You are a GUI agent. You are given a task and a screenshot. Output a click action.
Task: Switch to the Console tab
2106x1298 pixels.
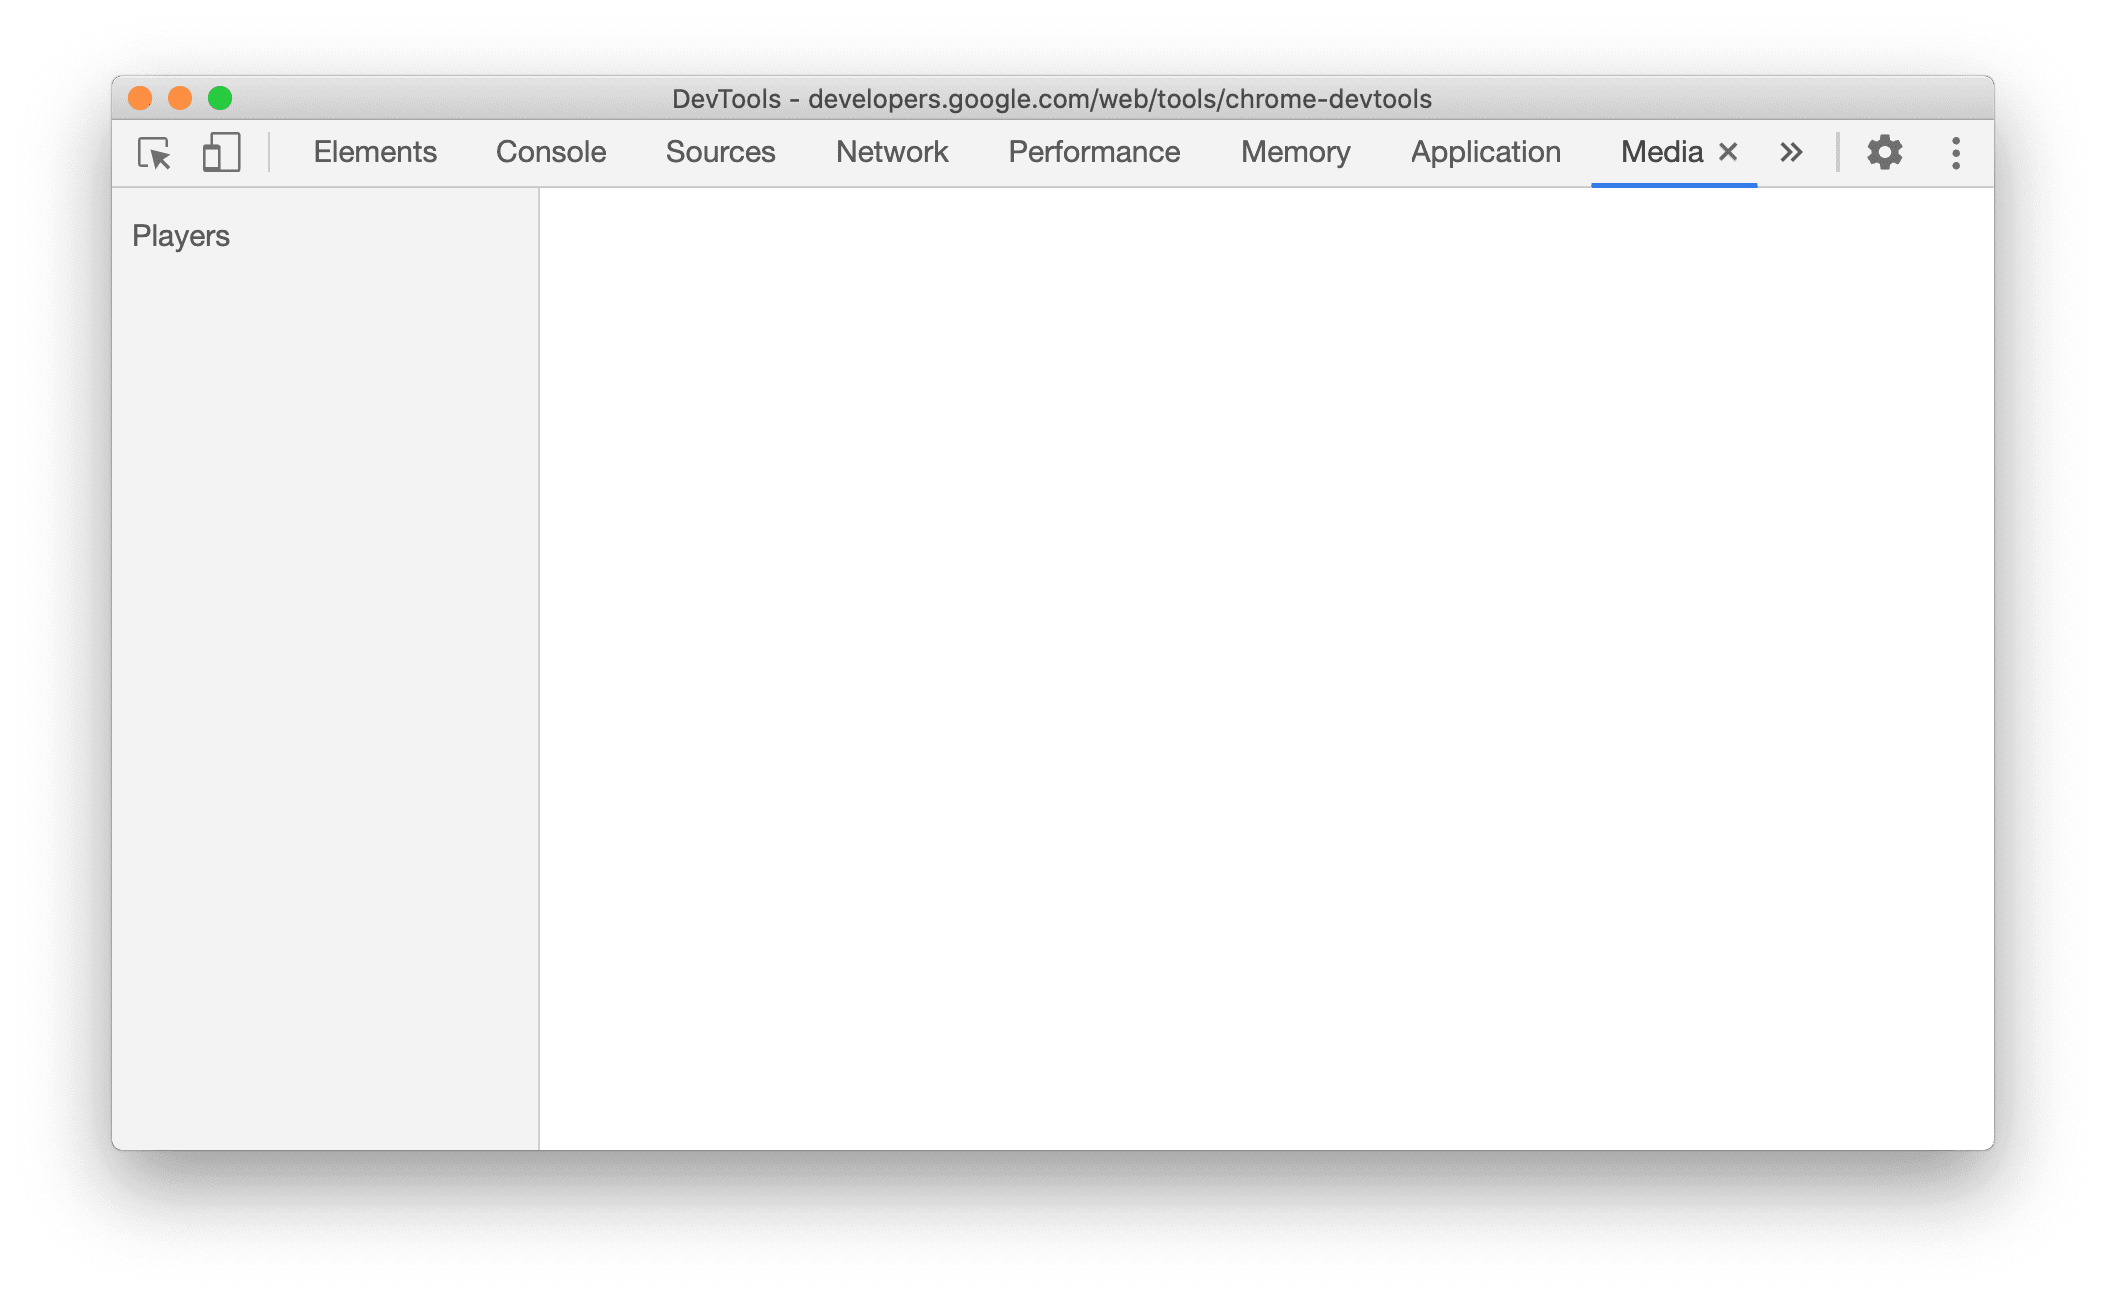click(x=552, y=150)
